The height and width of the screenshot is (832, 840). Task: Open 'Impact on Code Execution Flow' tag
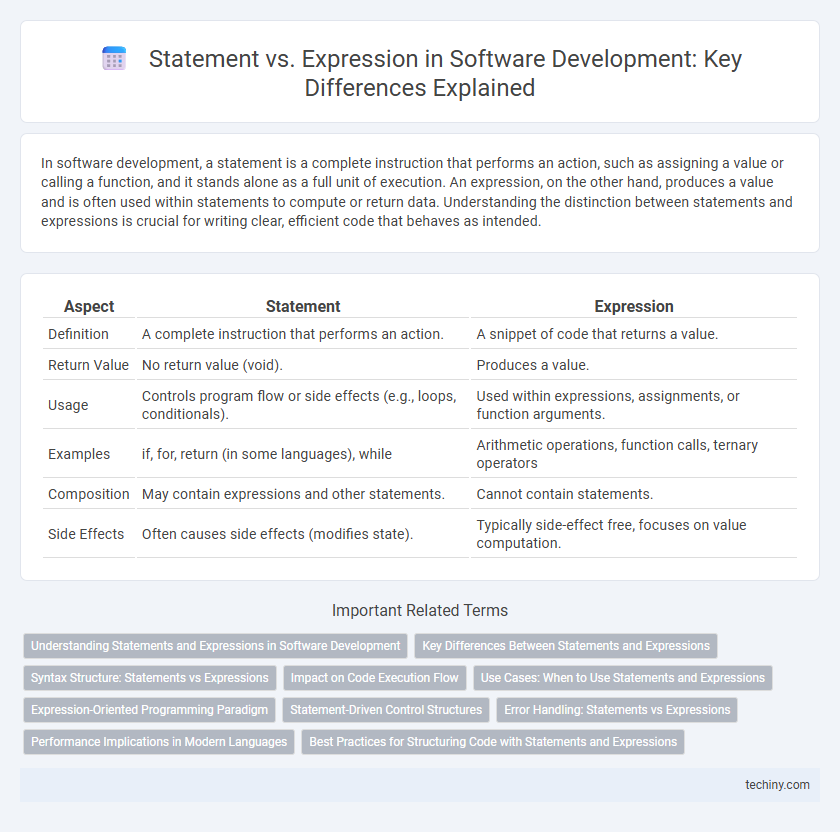(374, 678)
